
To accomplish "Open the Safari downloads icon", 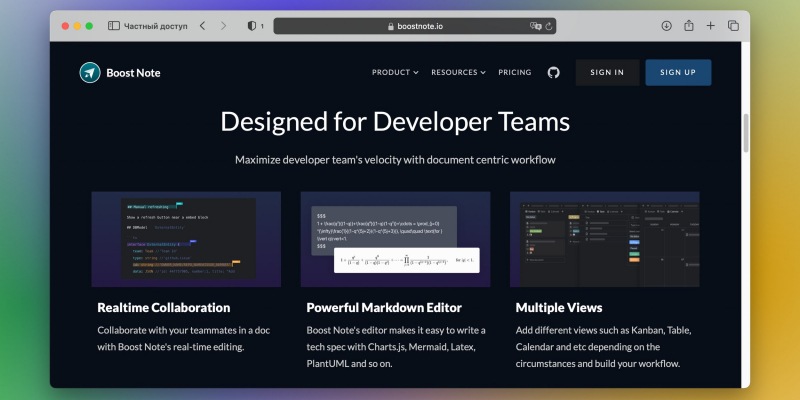I will 666,26.
